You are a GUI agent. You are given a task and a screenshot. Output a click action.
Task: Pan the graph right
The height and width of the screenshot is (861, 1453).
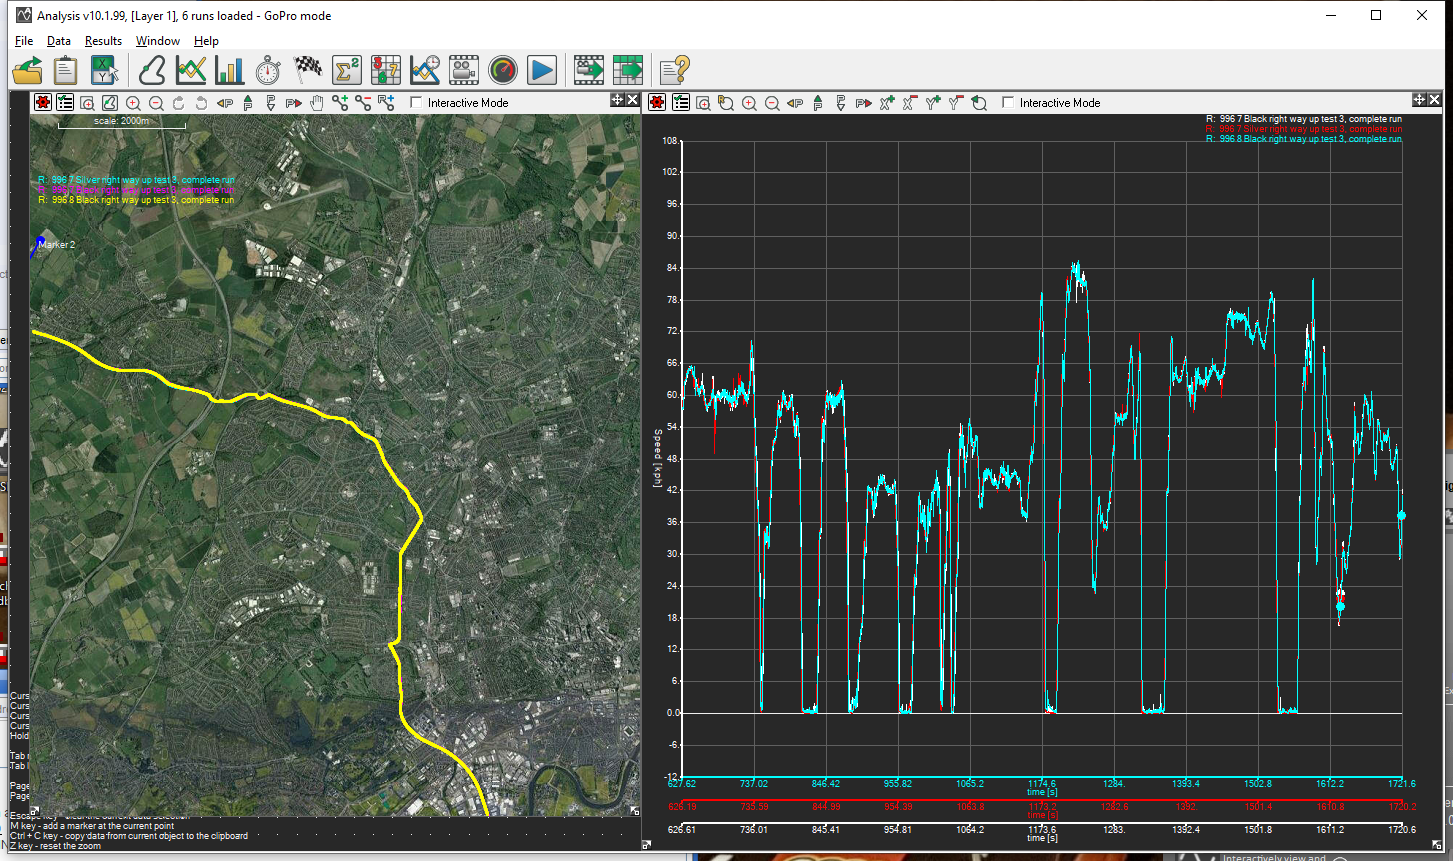point(864,102)
